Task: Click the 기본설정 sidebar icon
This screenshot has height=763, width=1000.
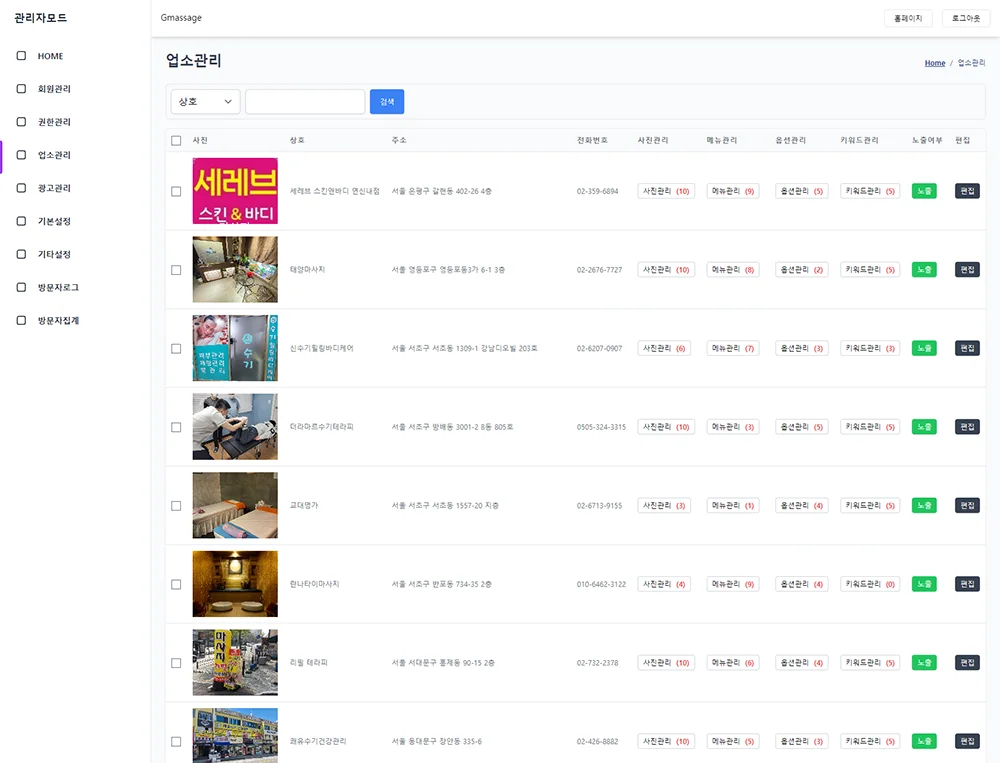Action: pos(21,221)
